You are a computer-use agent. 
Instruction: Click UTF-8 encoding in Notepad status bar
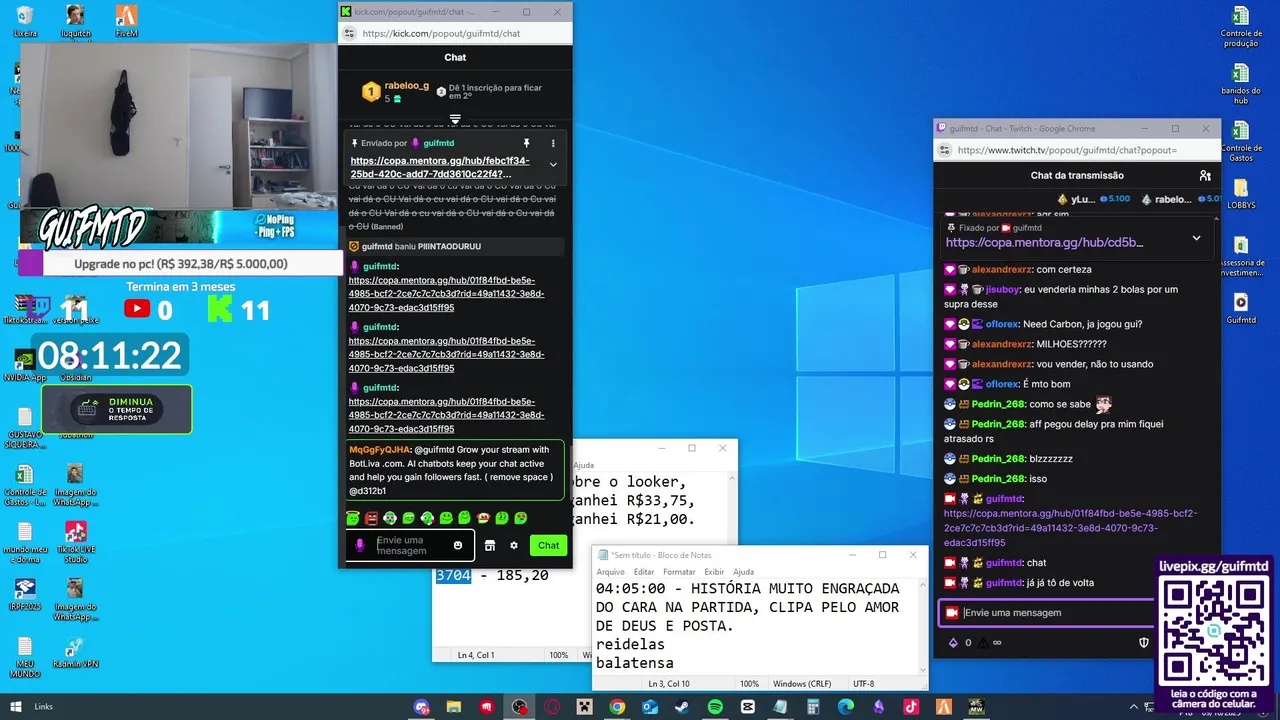pos(864,684)
